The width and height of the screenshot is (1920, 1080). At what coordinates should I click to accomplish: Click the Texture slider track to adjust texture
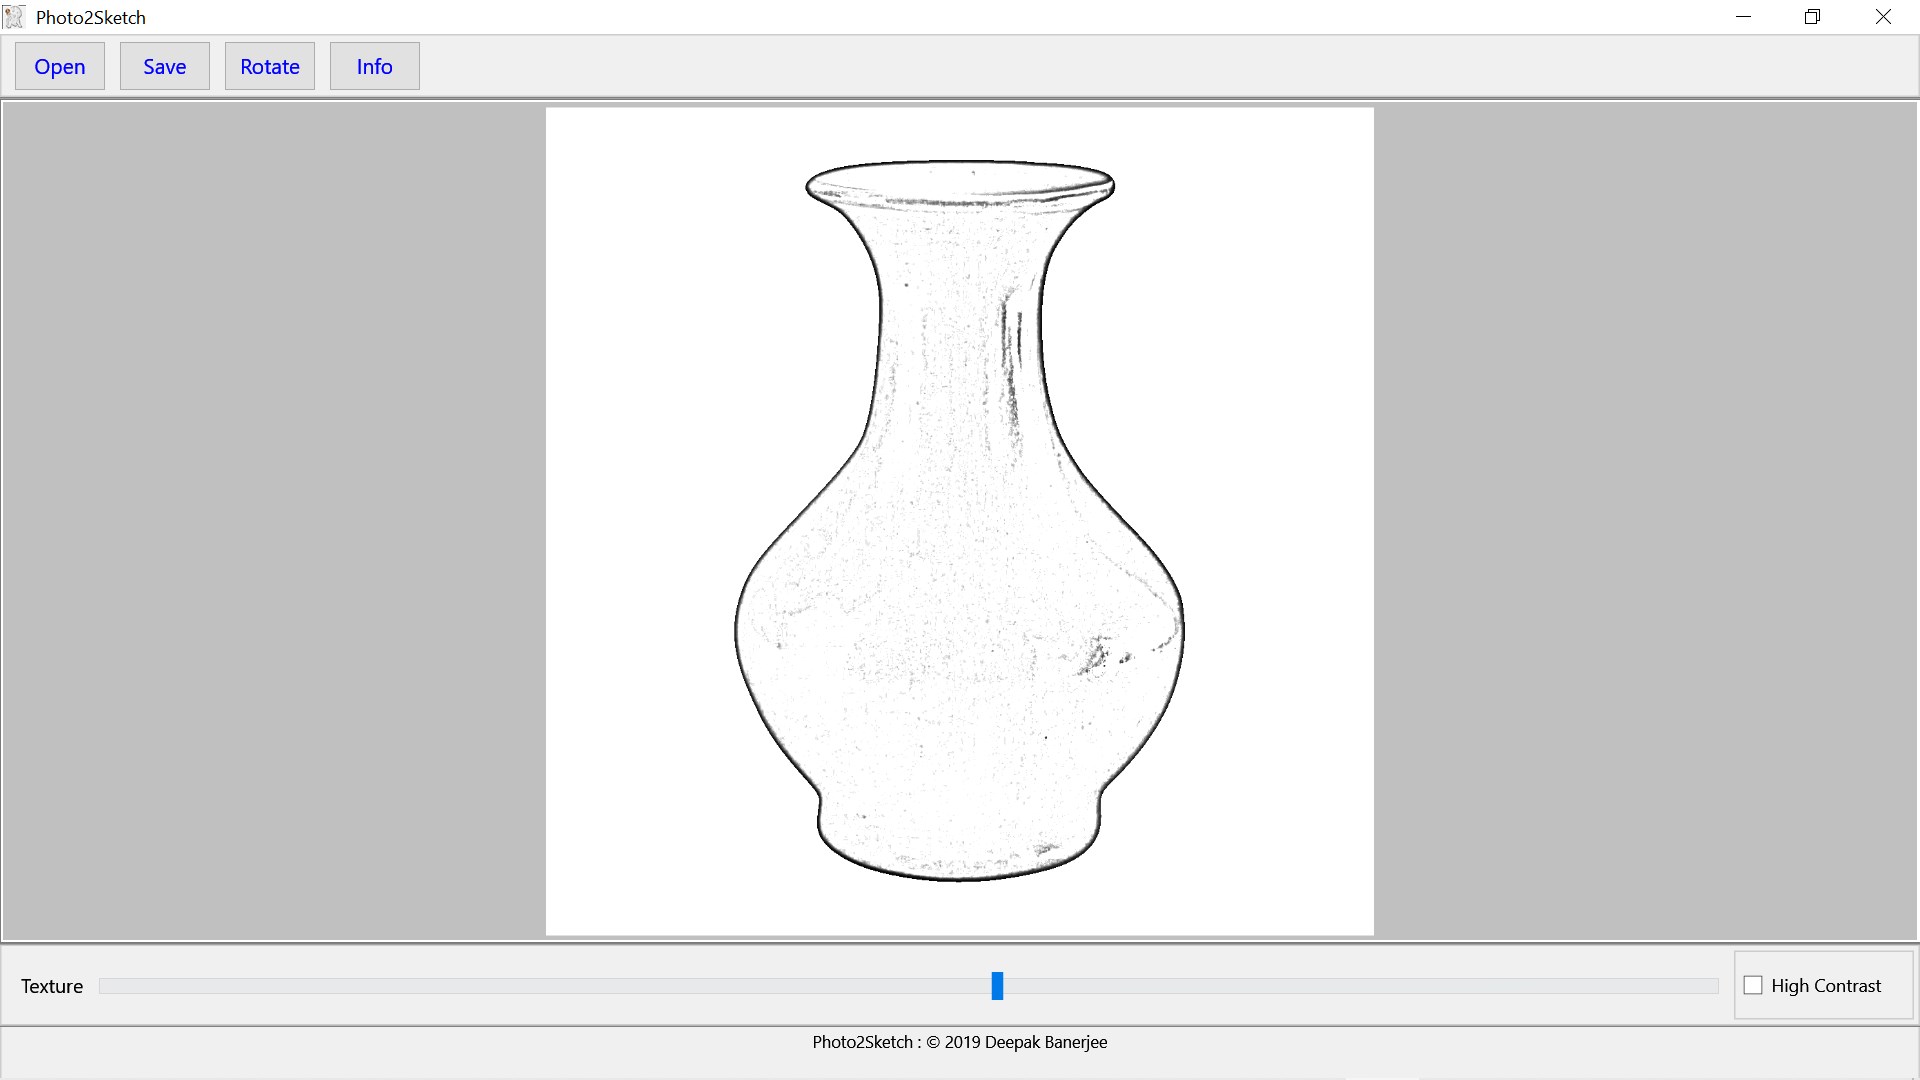coord(600,986)
